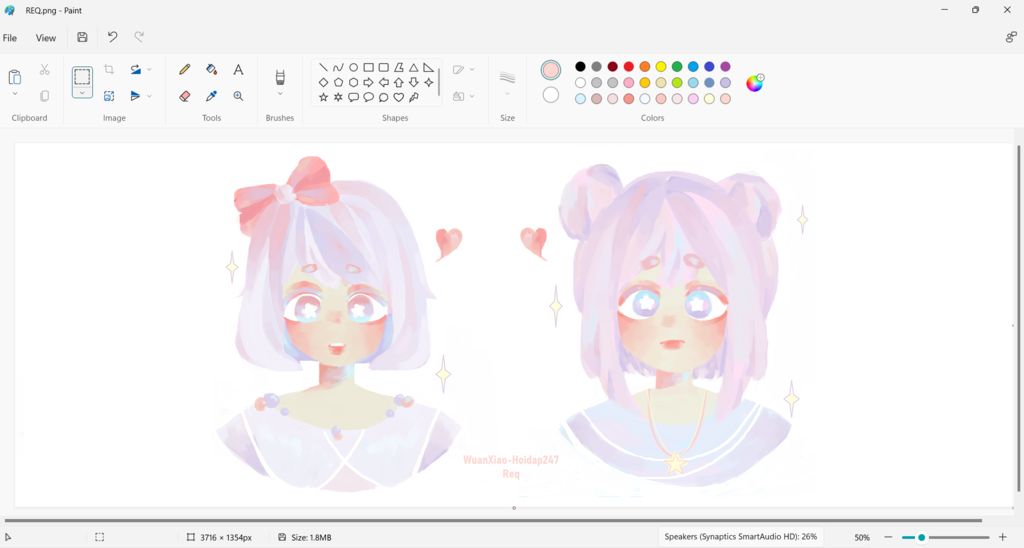Image resolution: width=1024 pixels, height=548 pixels.
Task: Pick the yellow color swatch
Action: click(x=661, y=67)
